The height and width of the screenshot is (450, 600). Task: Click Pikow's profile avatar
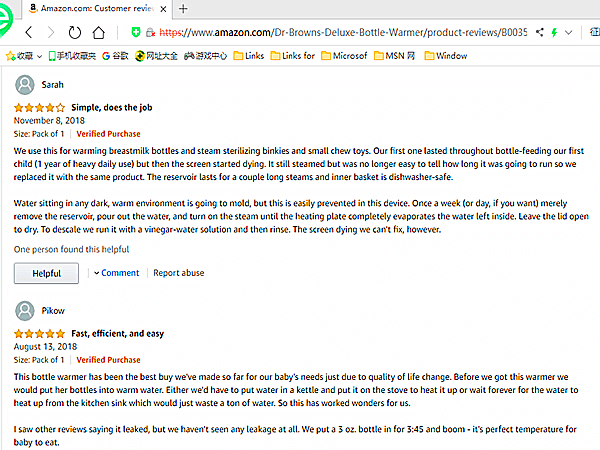pyautogui.click(x=25, y=311)
